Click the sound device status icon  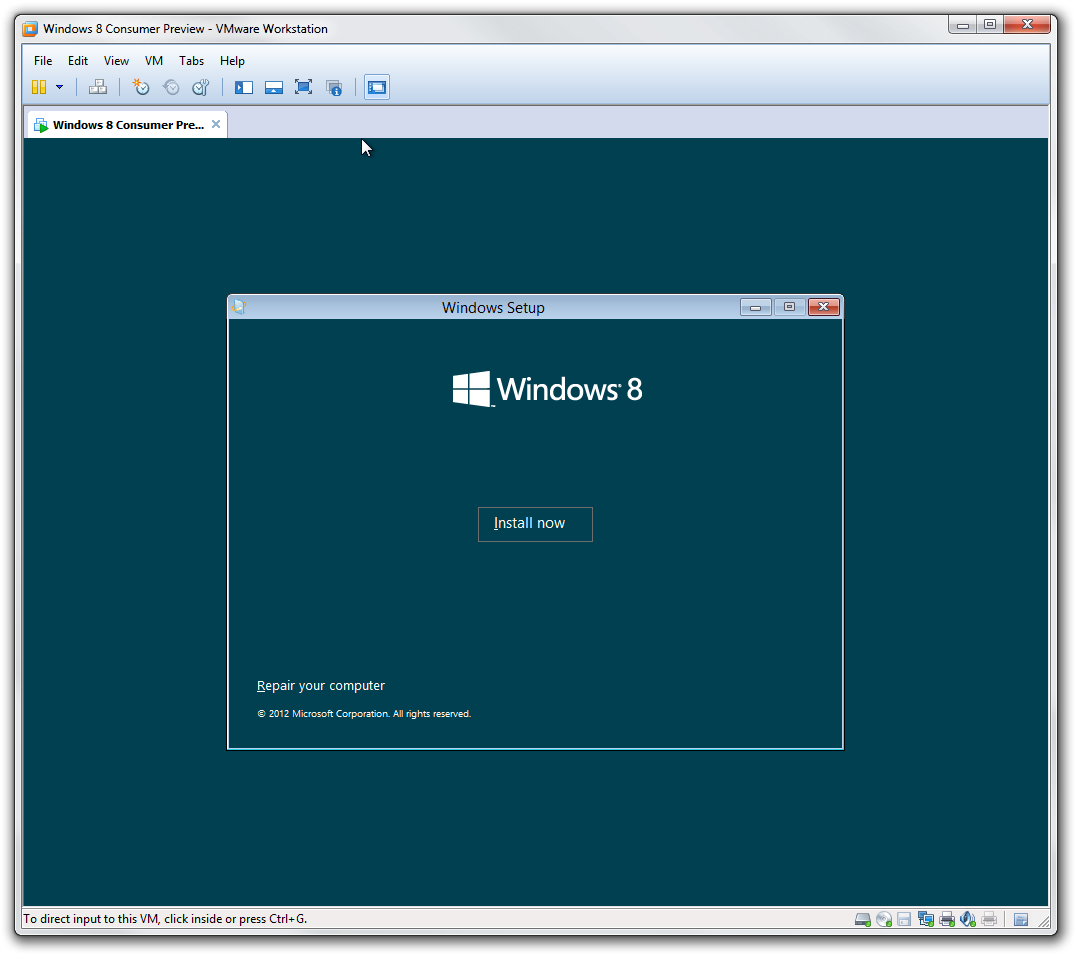pos(967,918)
